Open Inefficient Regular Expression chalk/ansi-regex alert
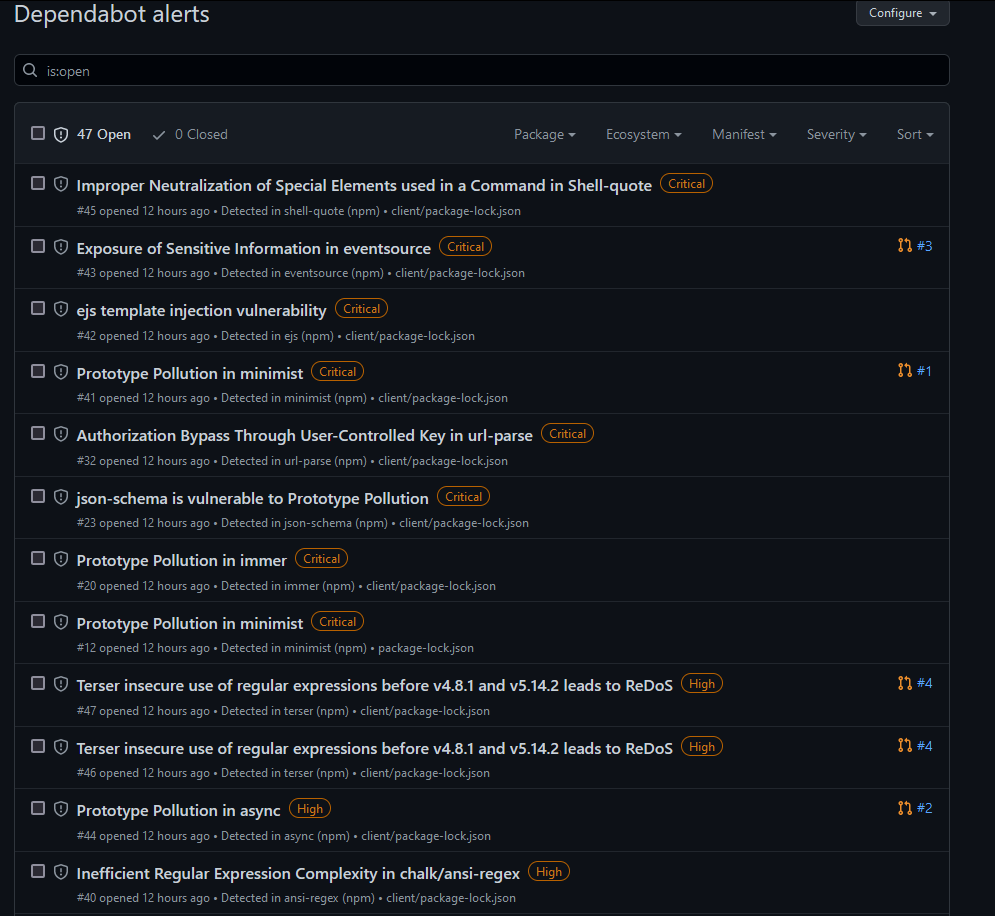The width and height of the screenshot is (995, 916). pyautogui.click(x=298, y=873)
